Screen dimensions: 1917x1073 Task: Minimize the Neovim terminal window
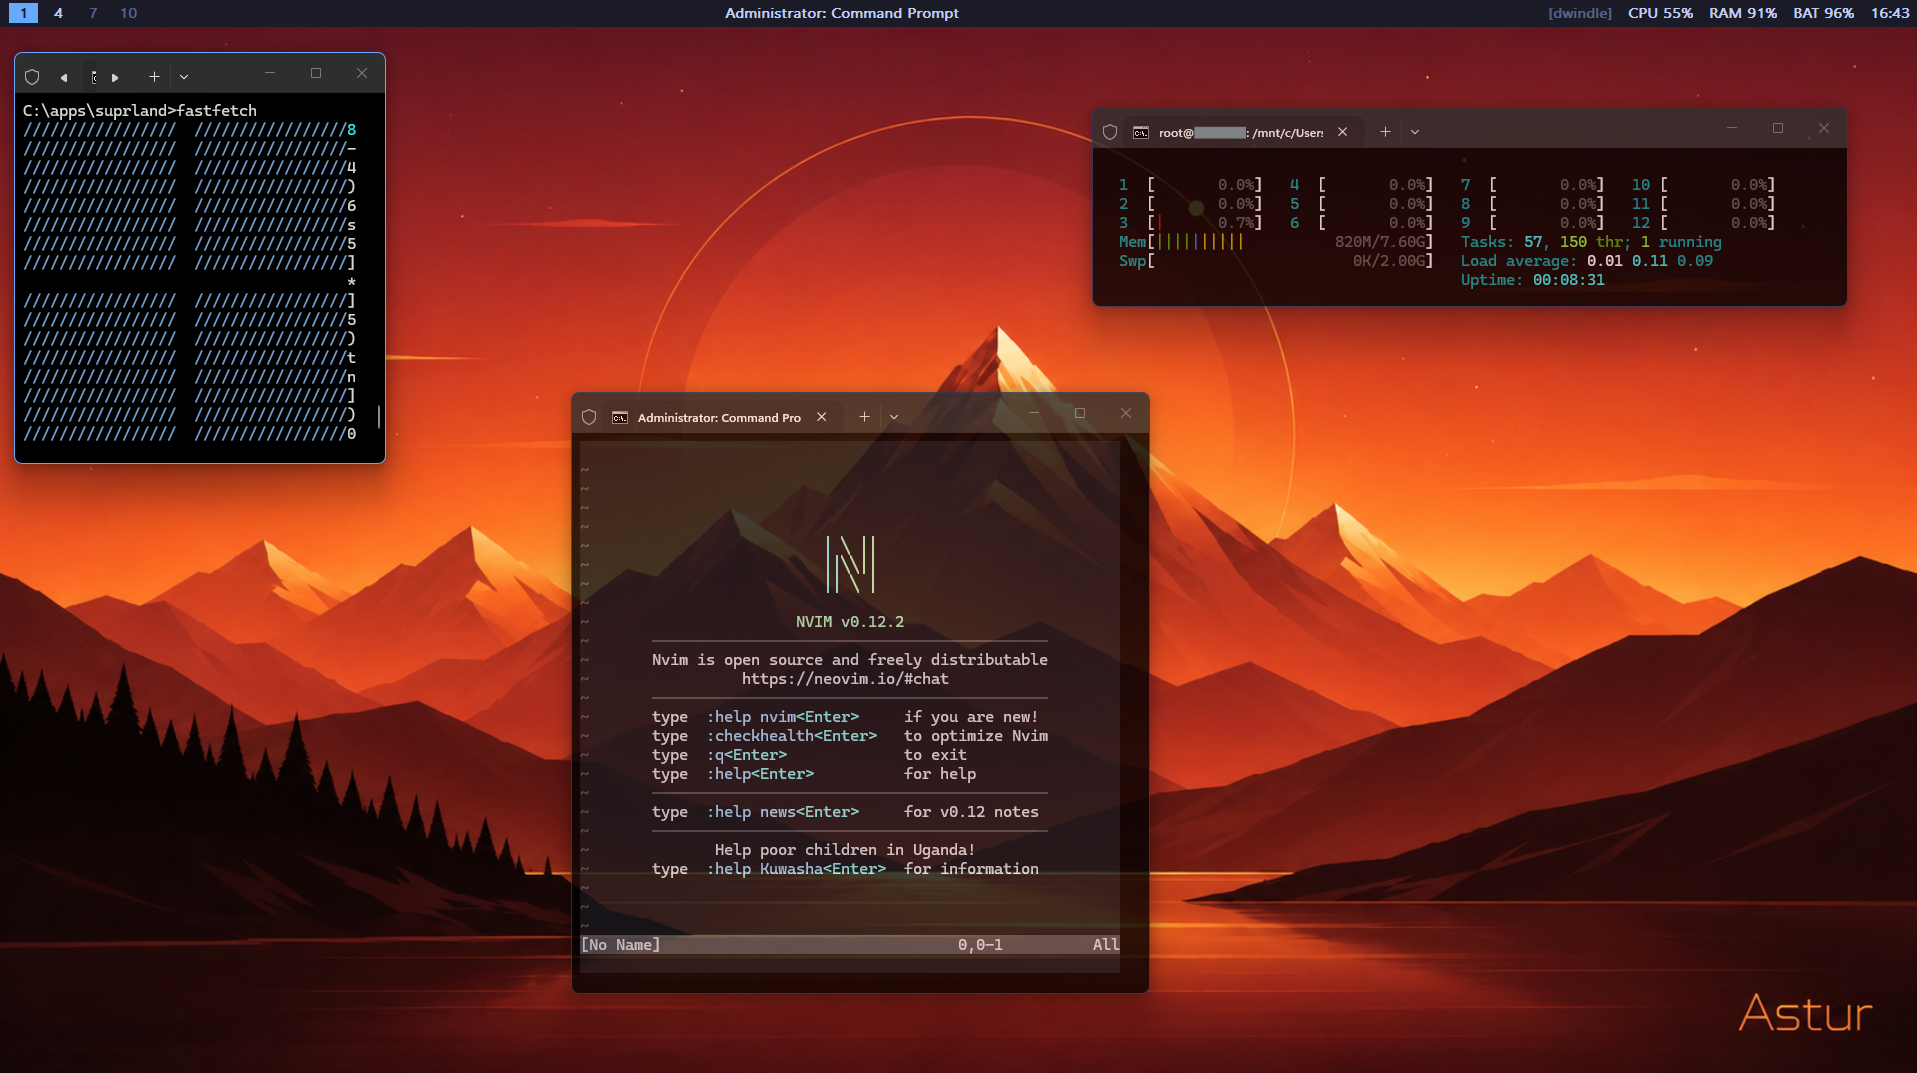(x=1034, y=413)
